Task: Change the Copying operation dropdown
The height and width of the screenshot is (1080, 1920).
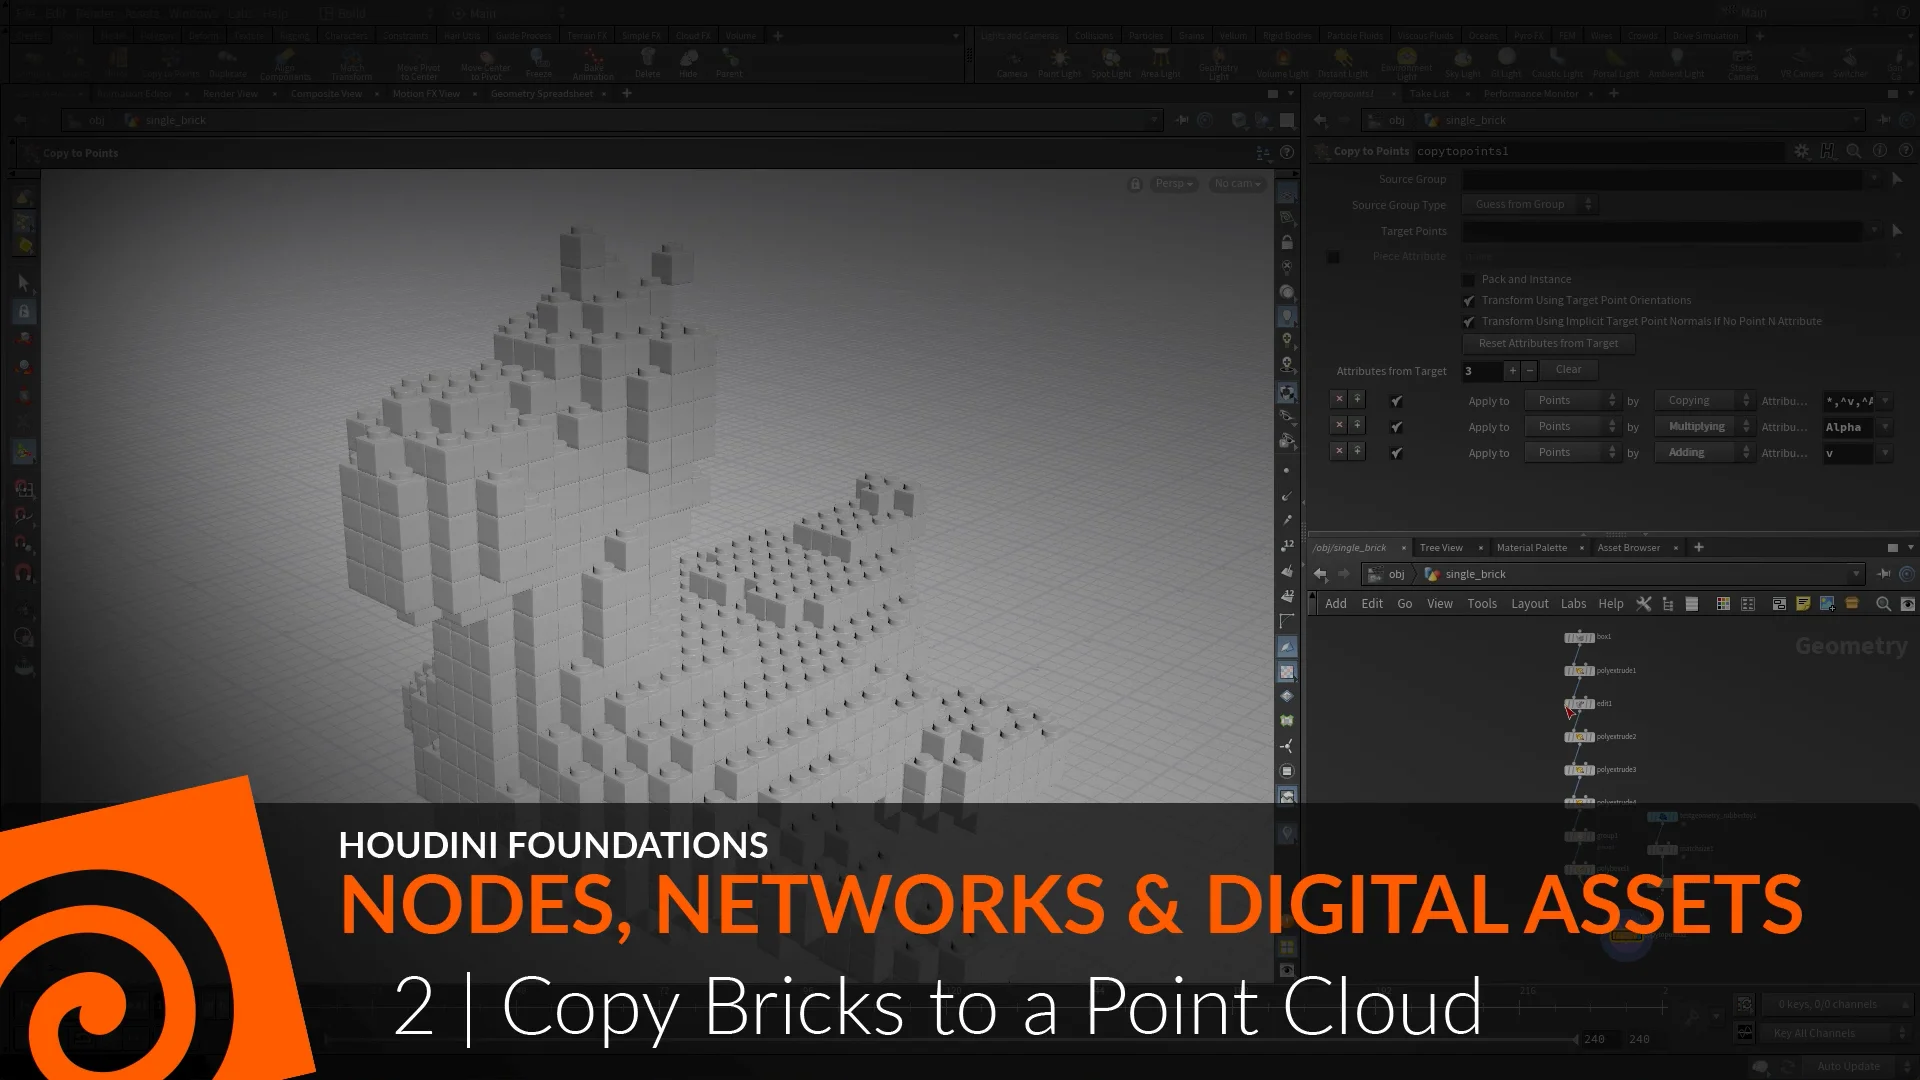Action: pyautogui.click(x=1705, y=400)
